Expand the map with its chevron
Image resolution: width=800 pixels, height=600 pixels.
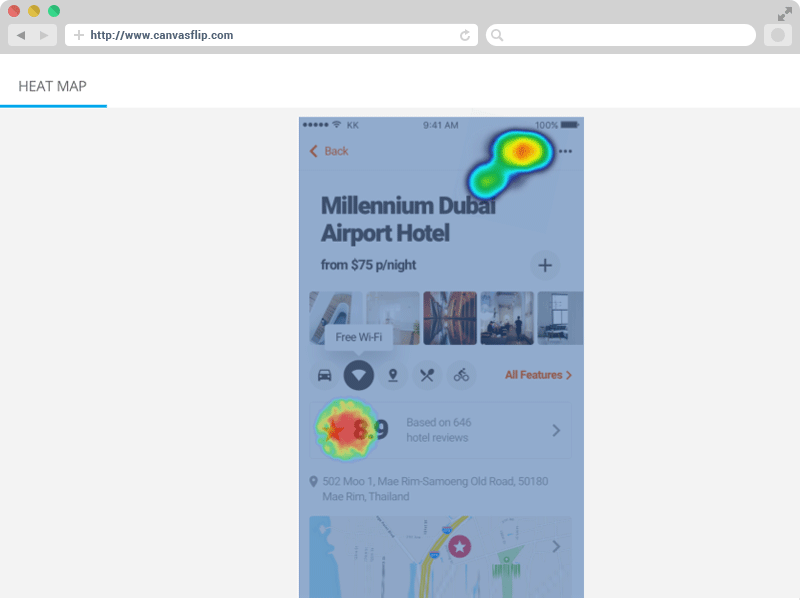coord(556,546)
